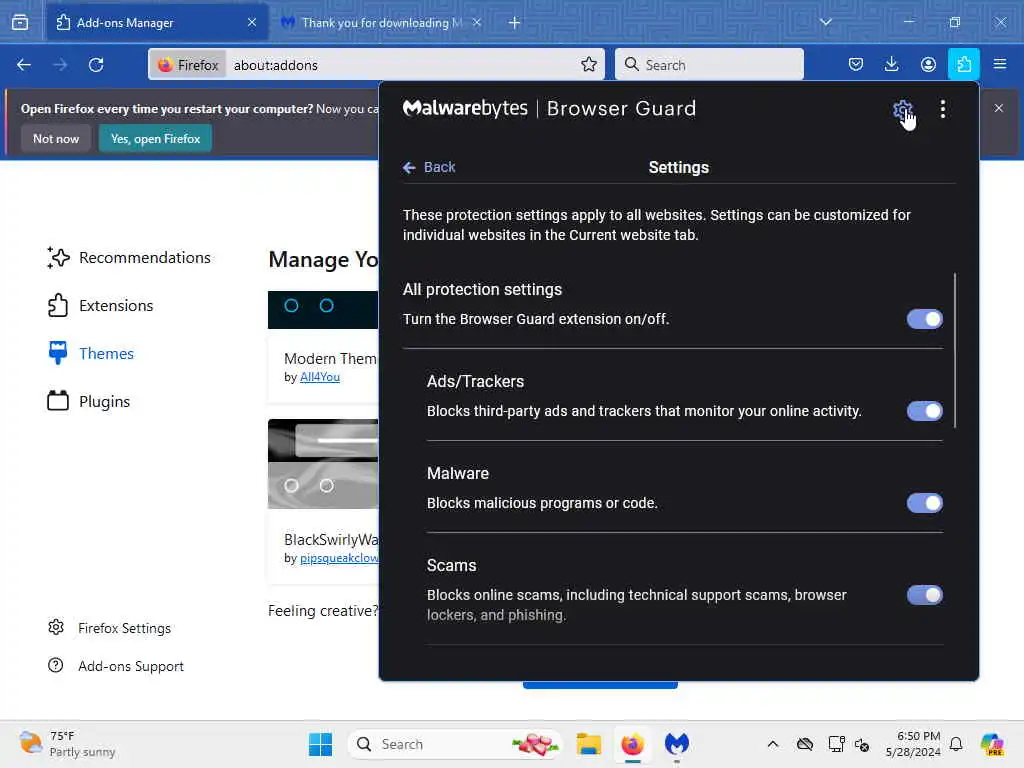Open Windows Start menu
The width and height of the screenshot is (1024, 768).
[320, 744]
